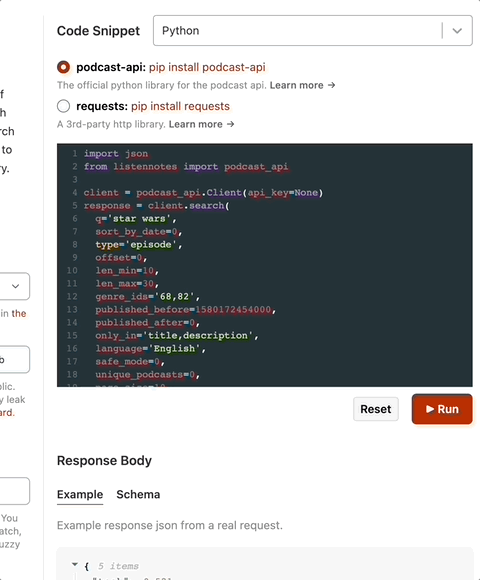This screenshot has height=580, width=480.
Task: Click the input field ending in 'b' on left panel
Action: coord(15,359)
